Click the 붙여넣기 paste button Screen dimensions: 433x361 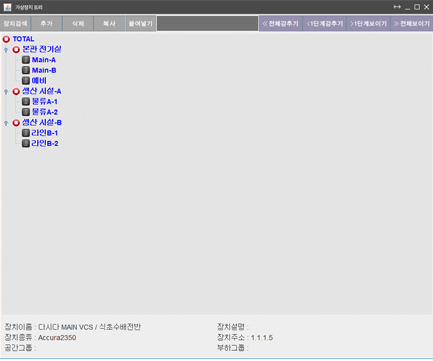[141, 24]
